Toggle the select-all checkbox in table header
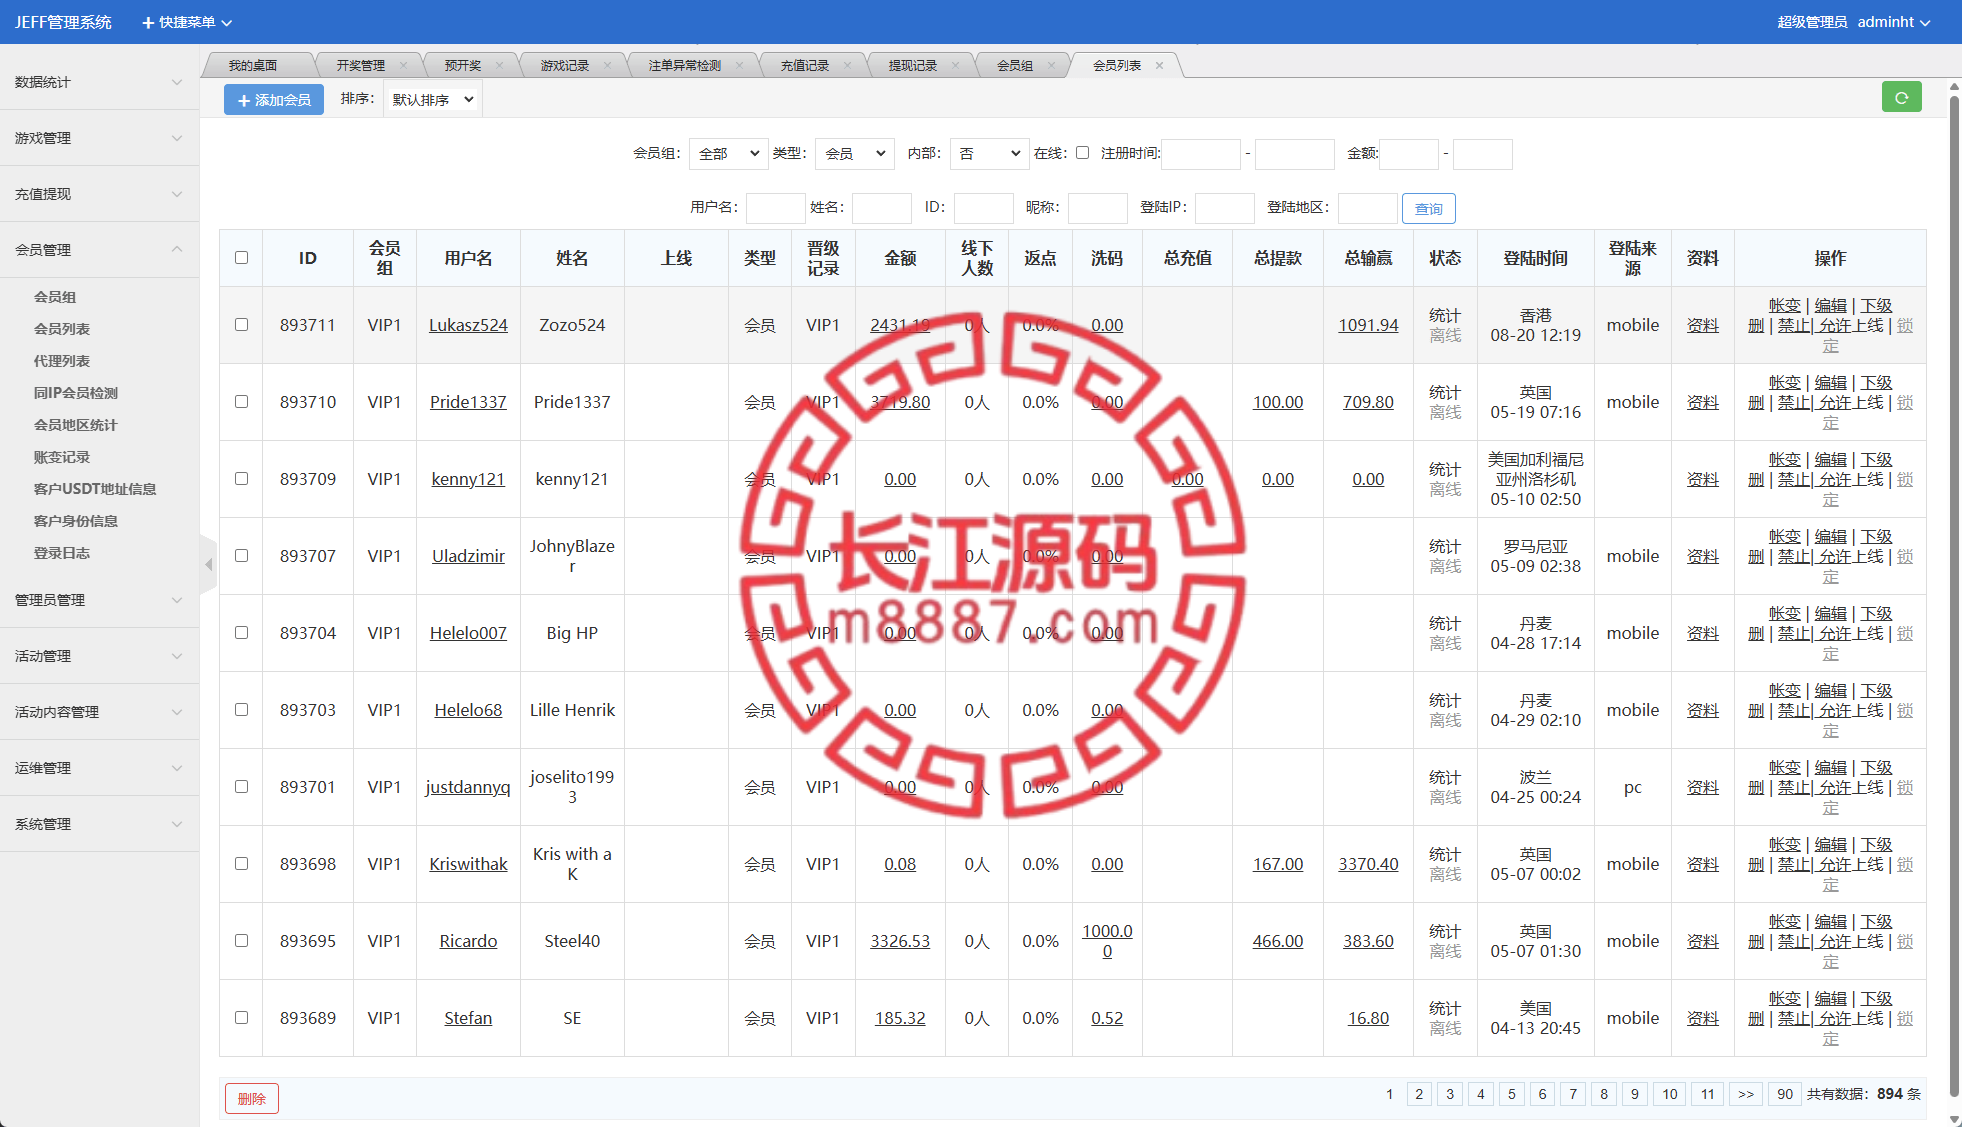The image size is (1962, 1127). coord(241,257)
